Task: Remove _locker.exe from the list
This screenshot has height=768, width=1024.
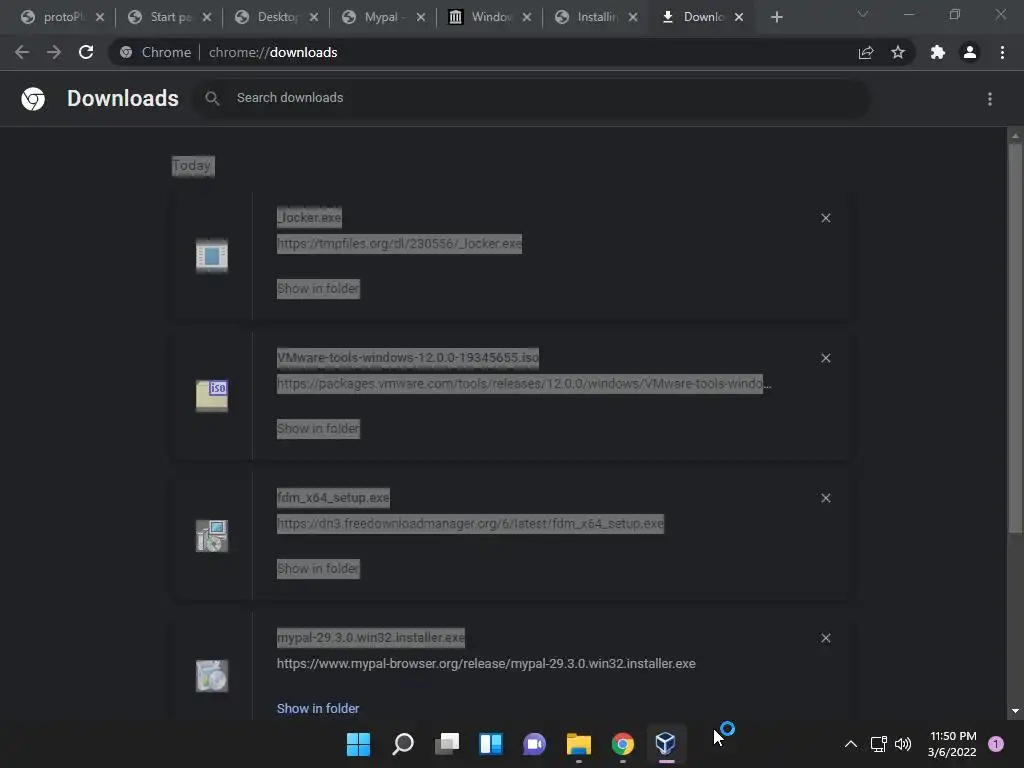Action: pyautogui.click(x=825, y=218)
